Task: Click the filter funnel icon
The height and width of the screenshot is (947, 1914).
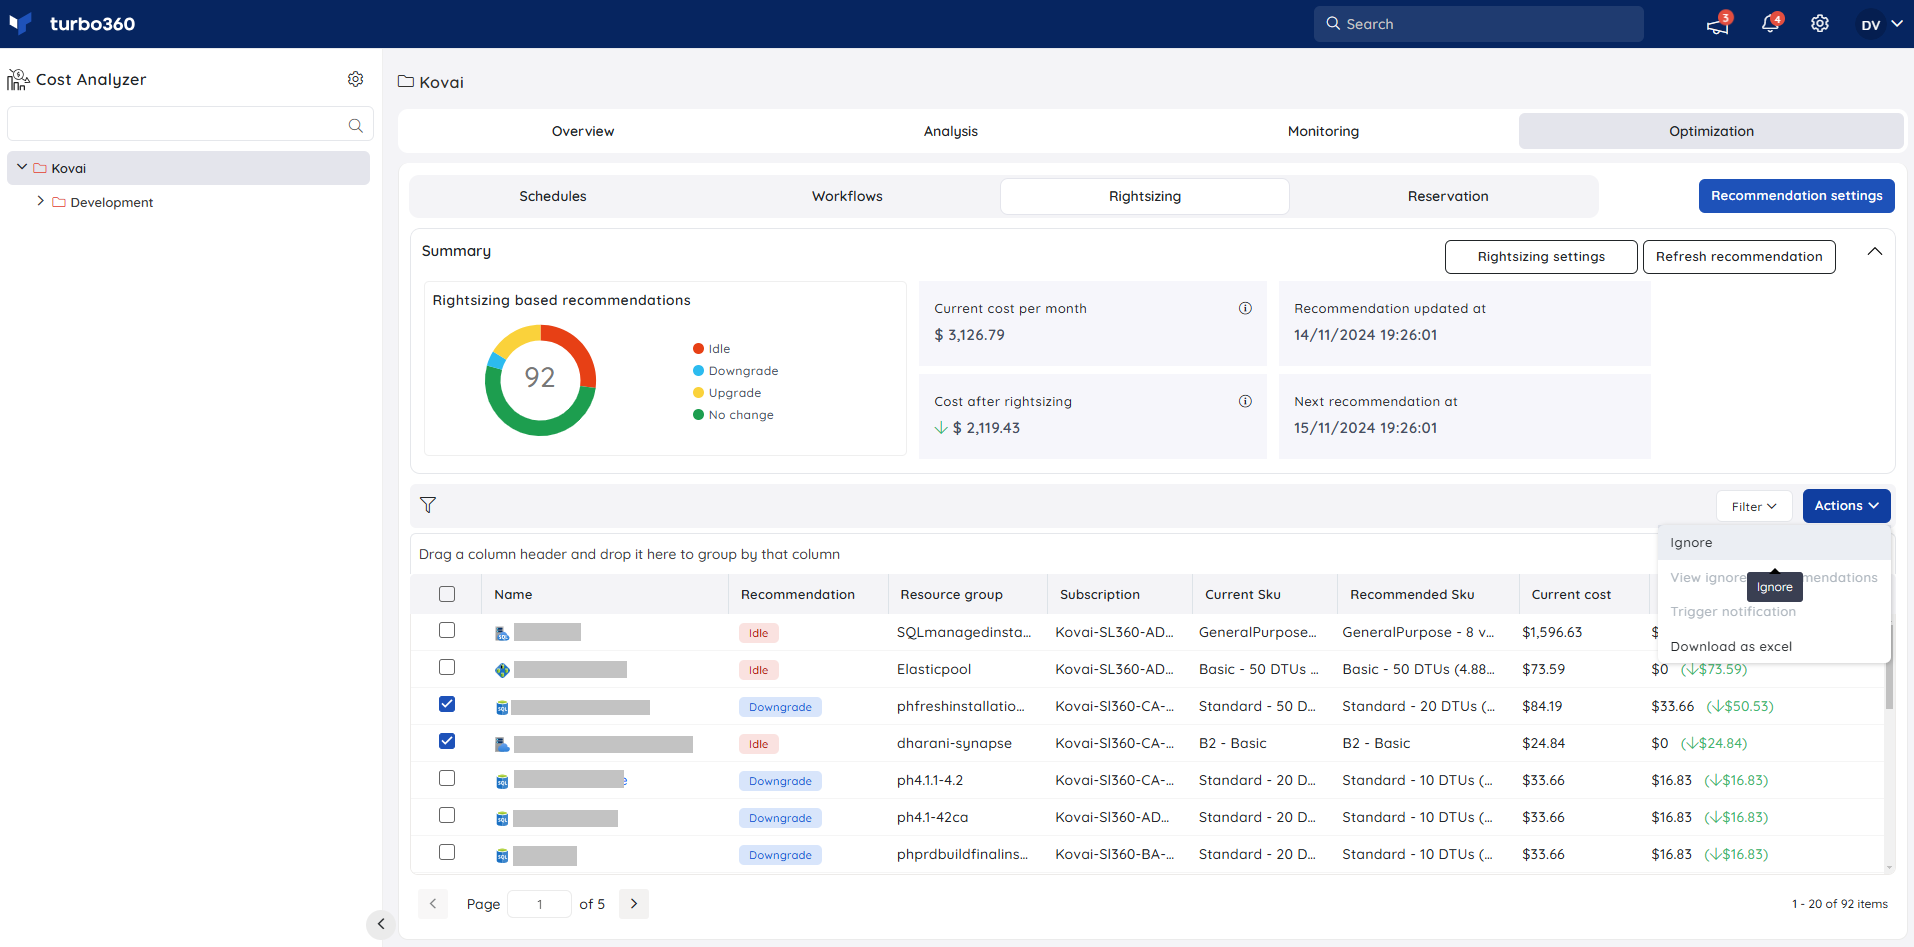Action: [428, 505]
